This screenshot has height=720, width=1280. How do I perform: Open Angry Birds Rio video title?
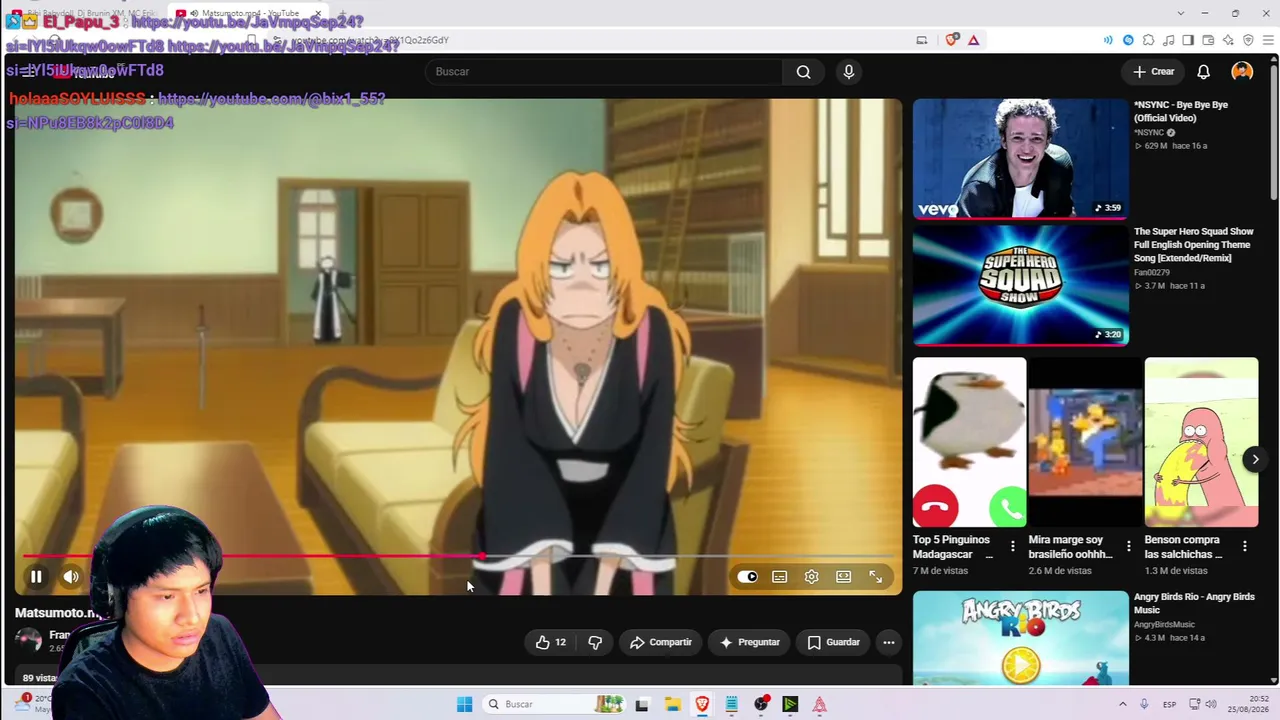[x=1194, y=603]
